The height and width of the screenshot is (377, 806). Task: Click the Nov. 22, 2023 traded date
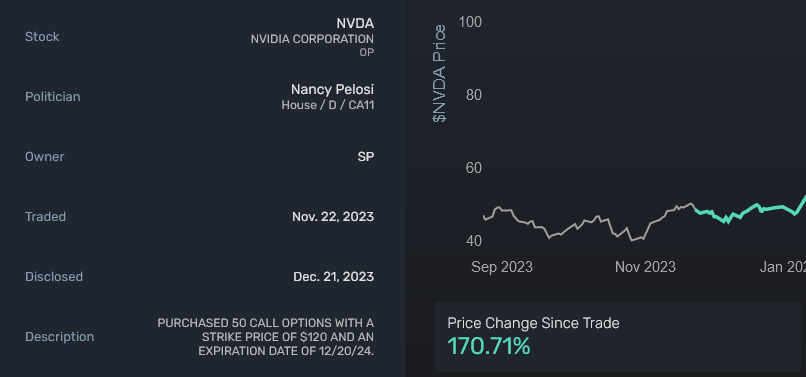click(333, 217)
